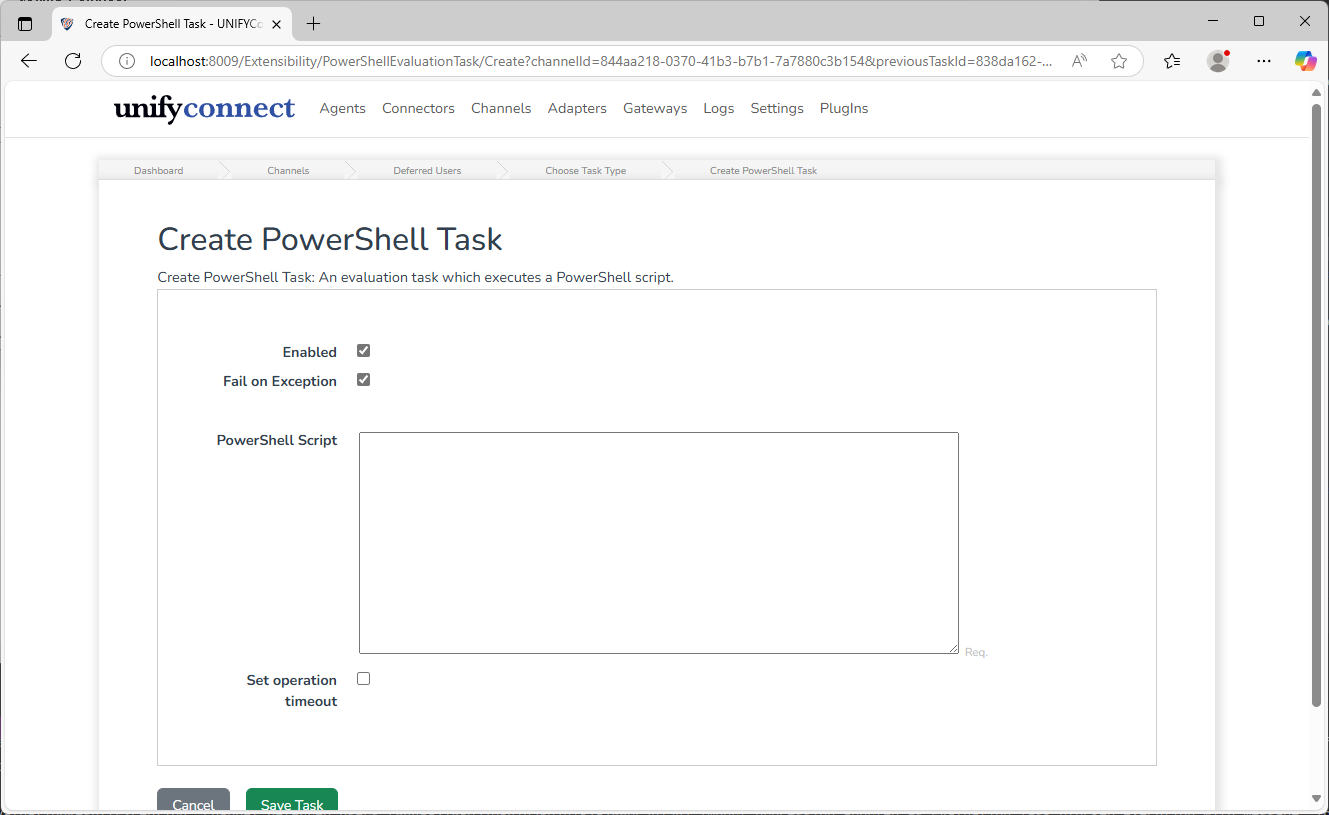Click the Save Task button
The height and width of the screenshot is (815, 1329).
(292, 801)
